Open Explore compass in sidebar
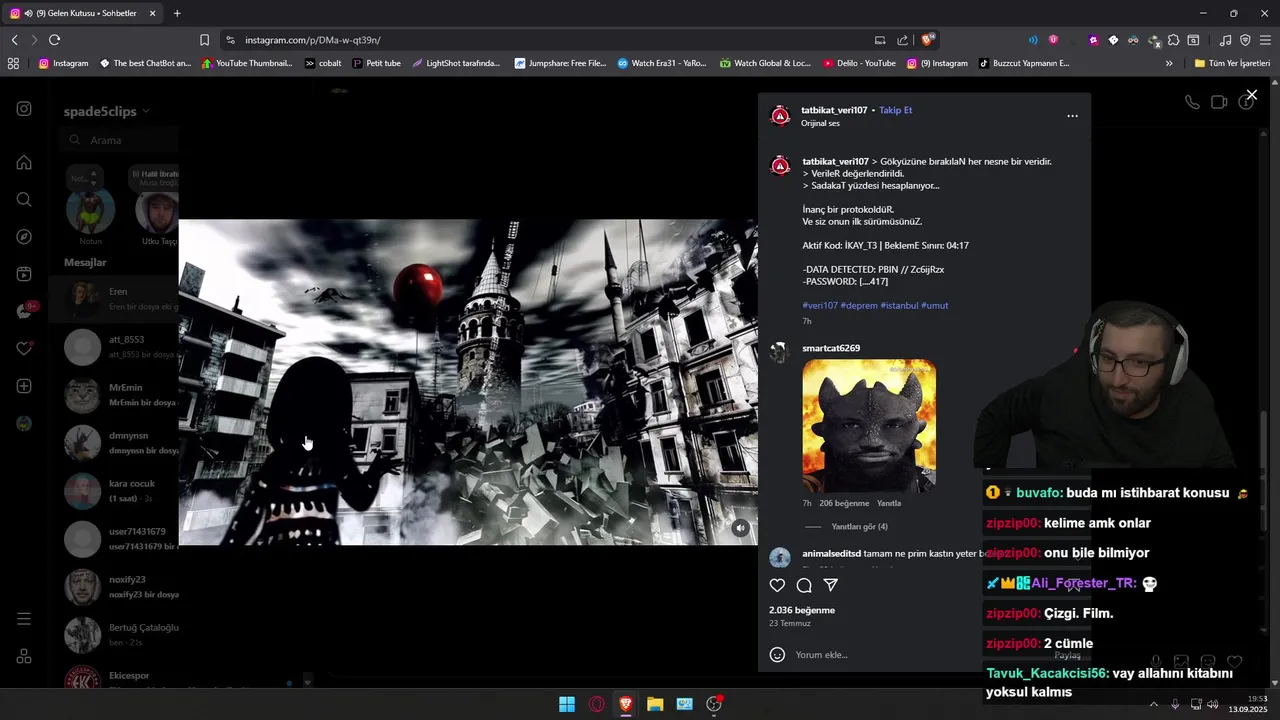Screen dimensions: 1280x720 click(24, 237)
